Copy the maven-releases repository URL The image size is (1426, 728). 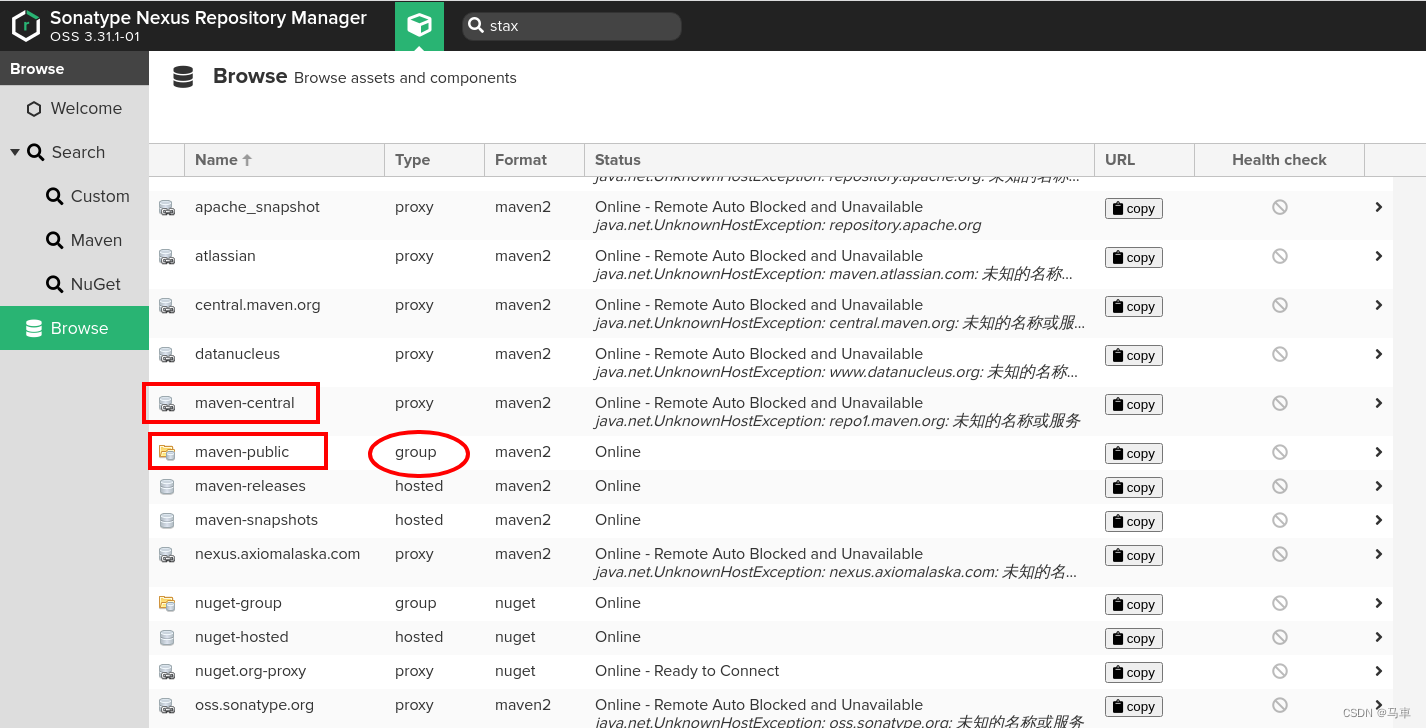pos(1133,487)
